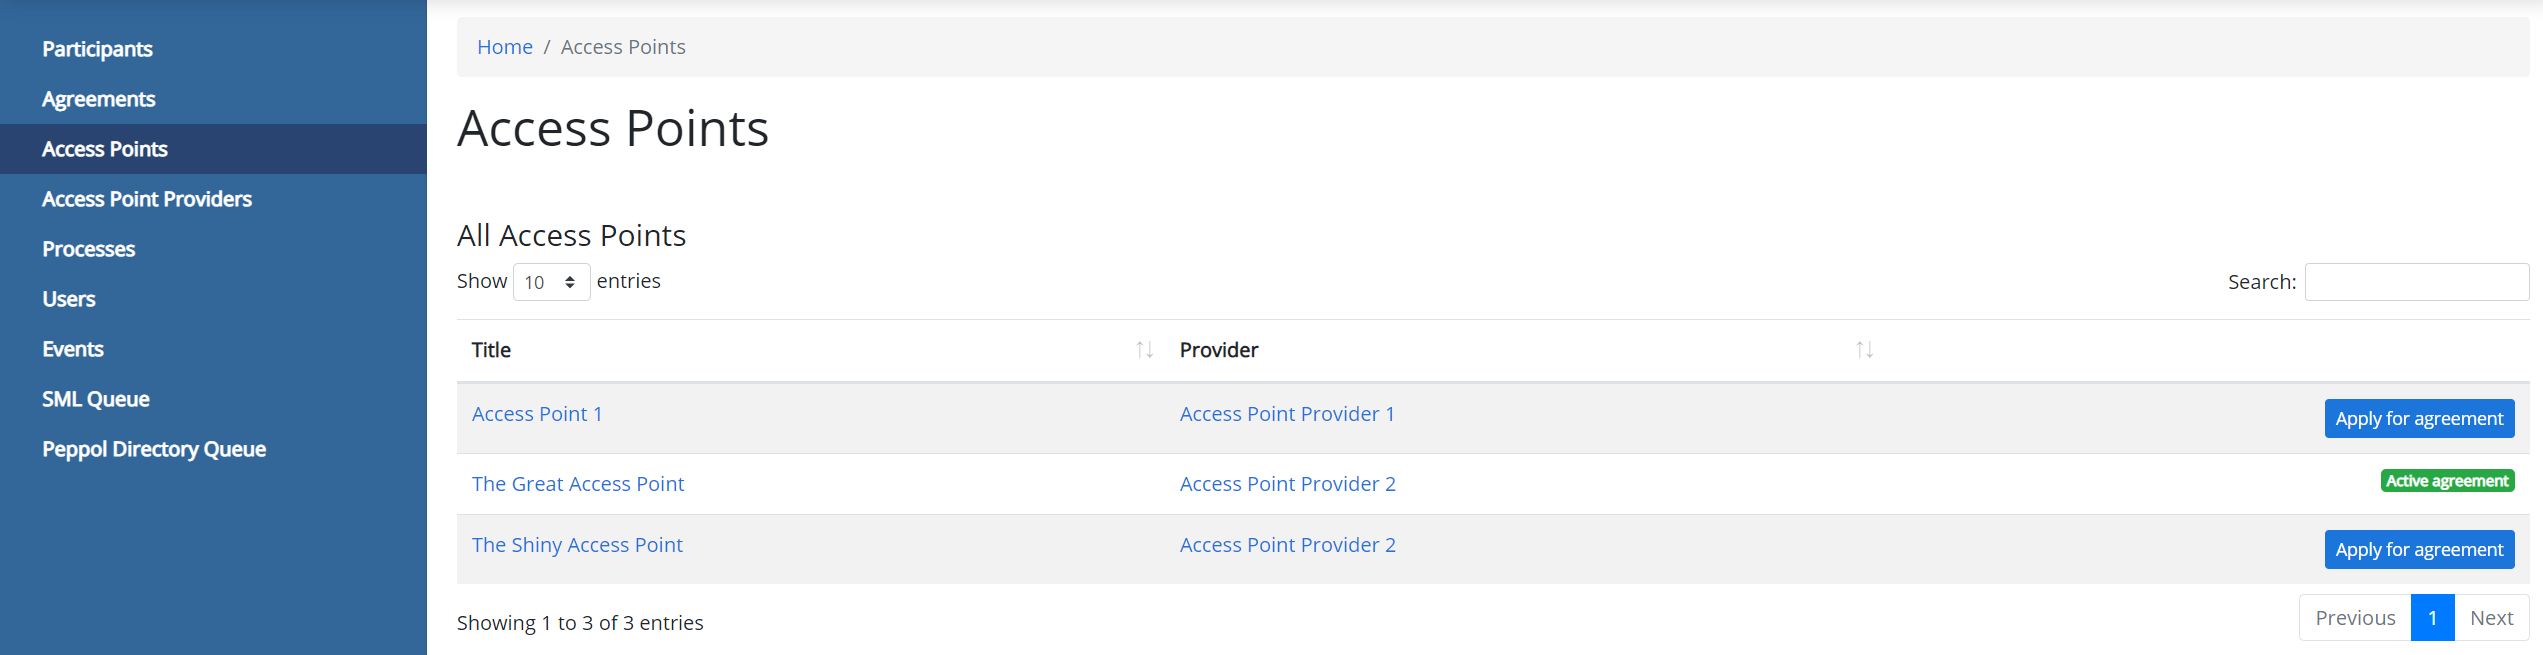Viewport: 2543px width, 655px height.
Task: Open The Great Access Point link
Action: pyautogui.click(x=577, y=484)
